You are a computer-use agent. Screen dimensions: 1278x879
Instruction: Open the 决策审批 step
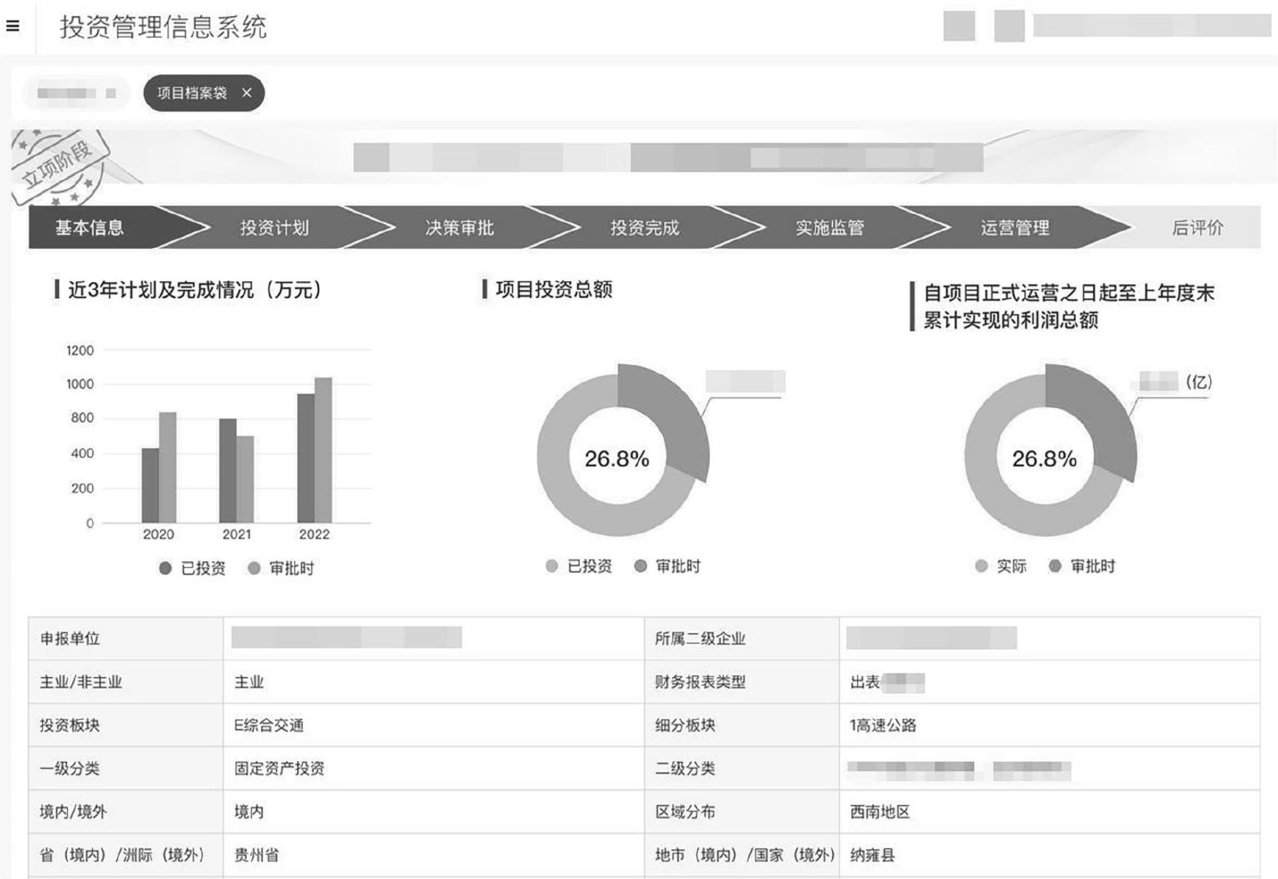tap(459, 228)
